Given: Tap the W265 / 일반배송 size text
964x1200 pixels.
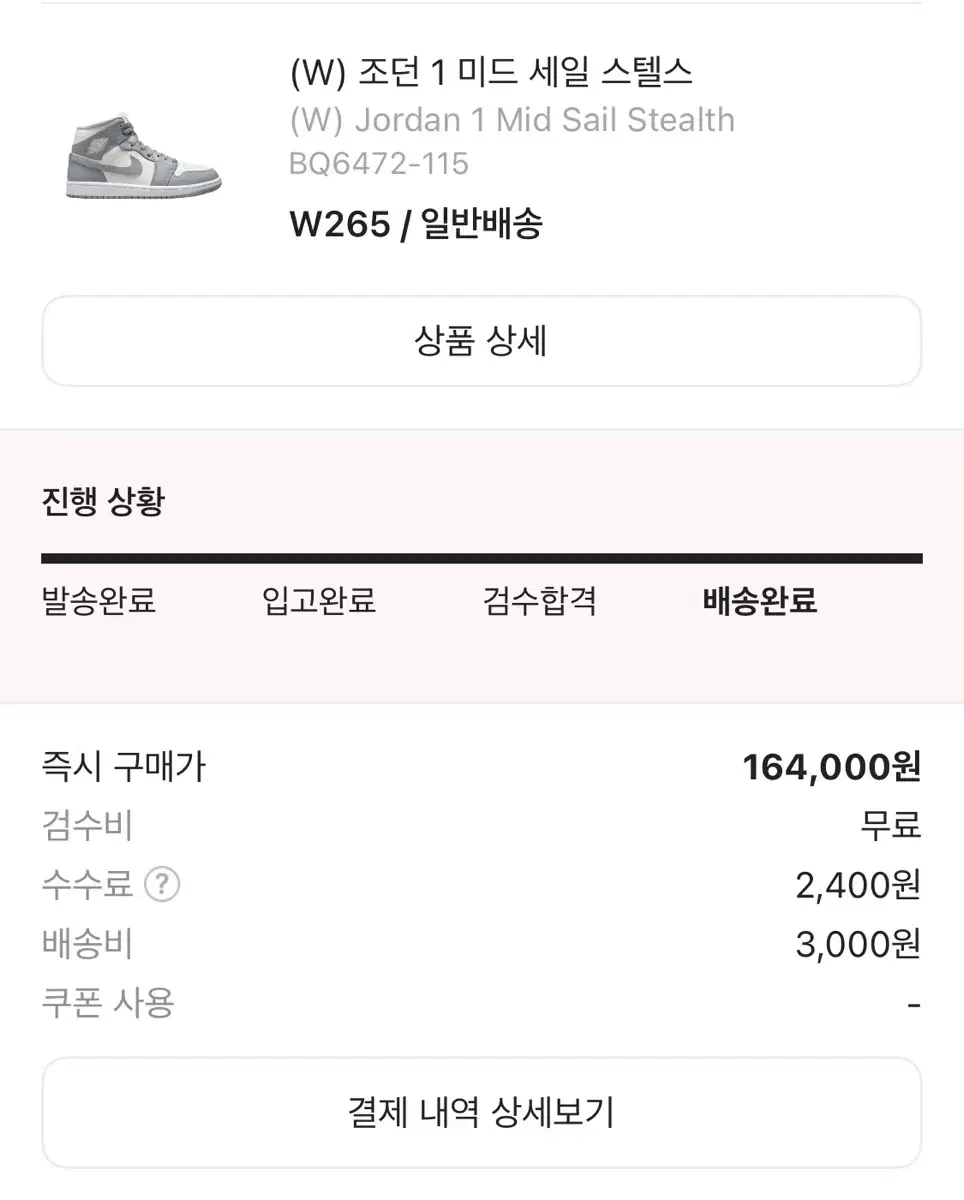Looking at the screenshot, I should (x=416, y=225).
